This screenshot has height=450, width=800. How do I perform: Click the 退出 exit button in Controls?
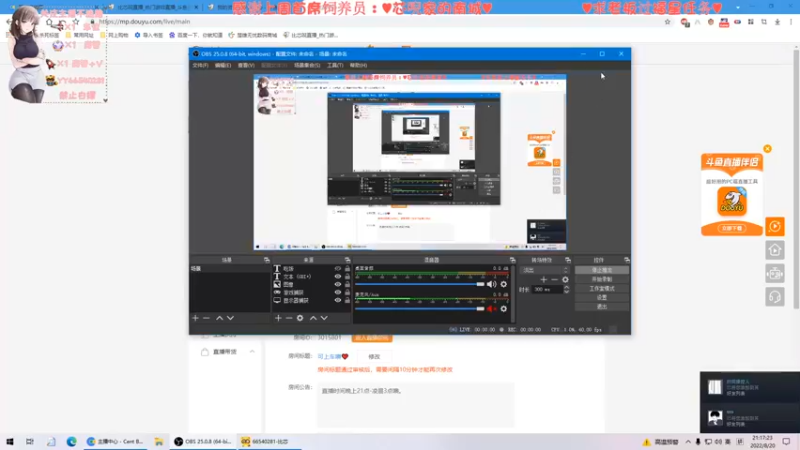(602, 307)
